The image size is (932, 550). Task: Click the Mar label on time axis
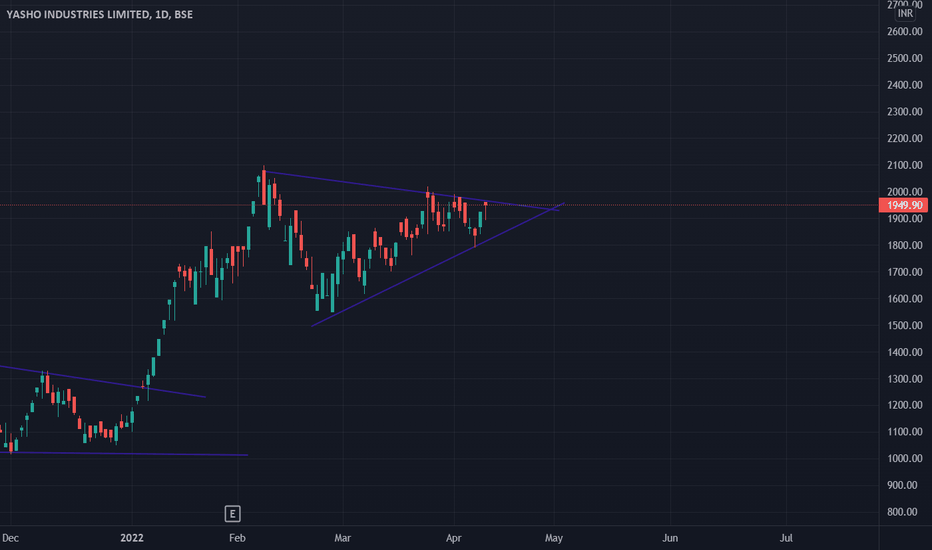coord(342,538)
